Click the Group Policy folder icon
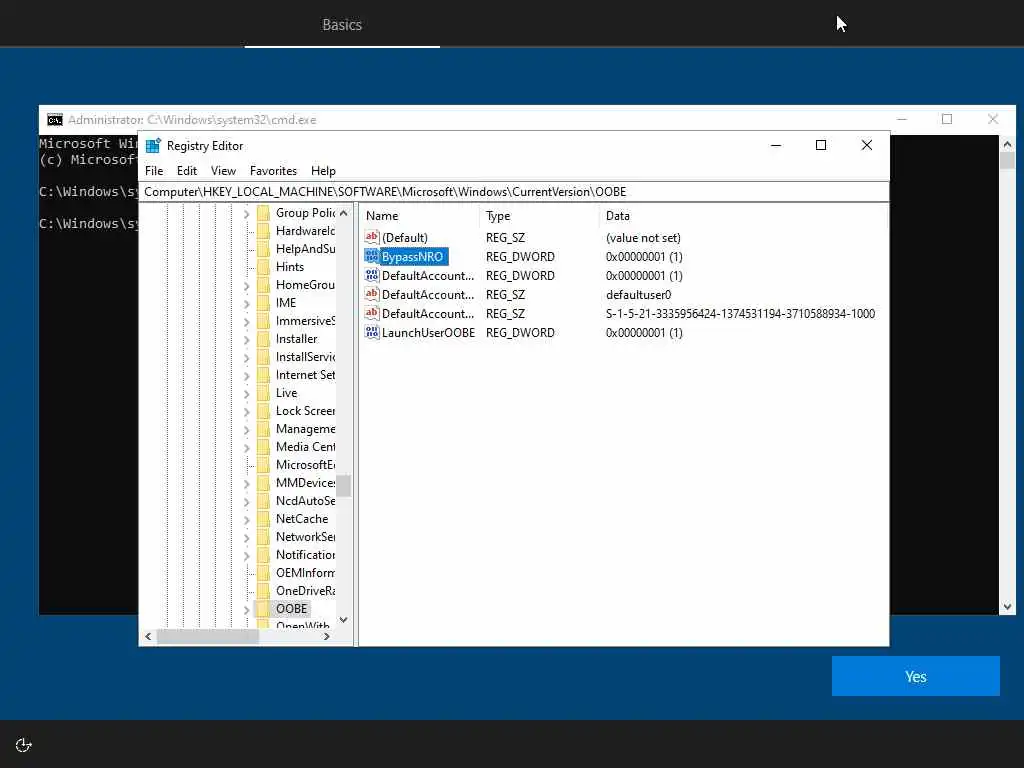 [x=263, y=212]
